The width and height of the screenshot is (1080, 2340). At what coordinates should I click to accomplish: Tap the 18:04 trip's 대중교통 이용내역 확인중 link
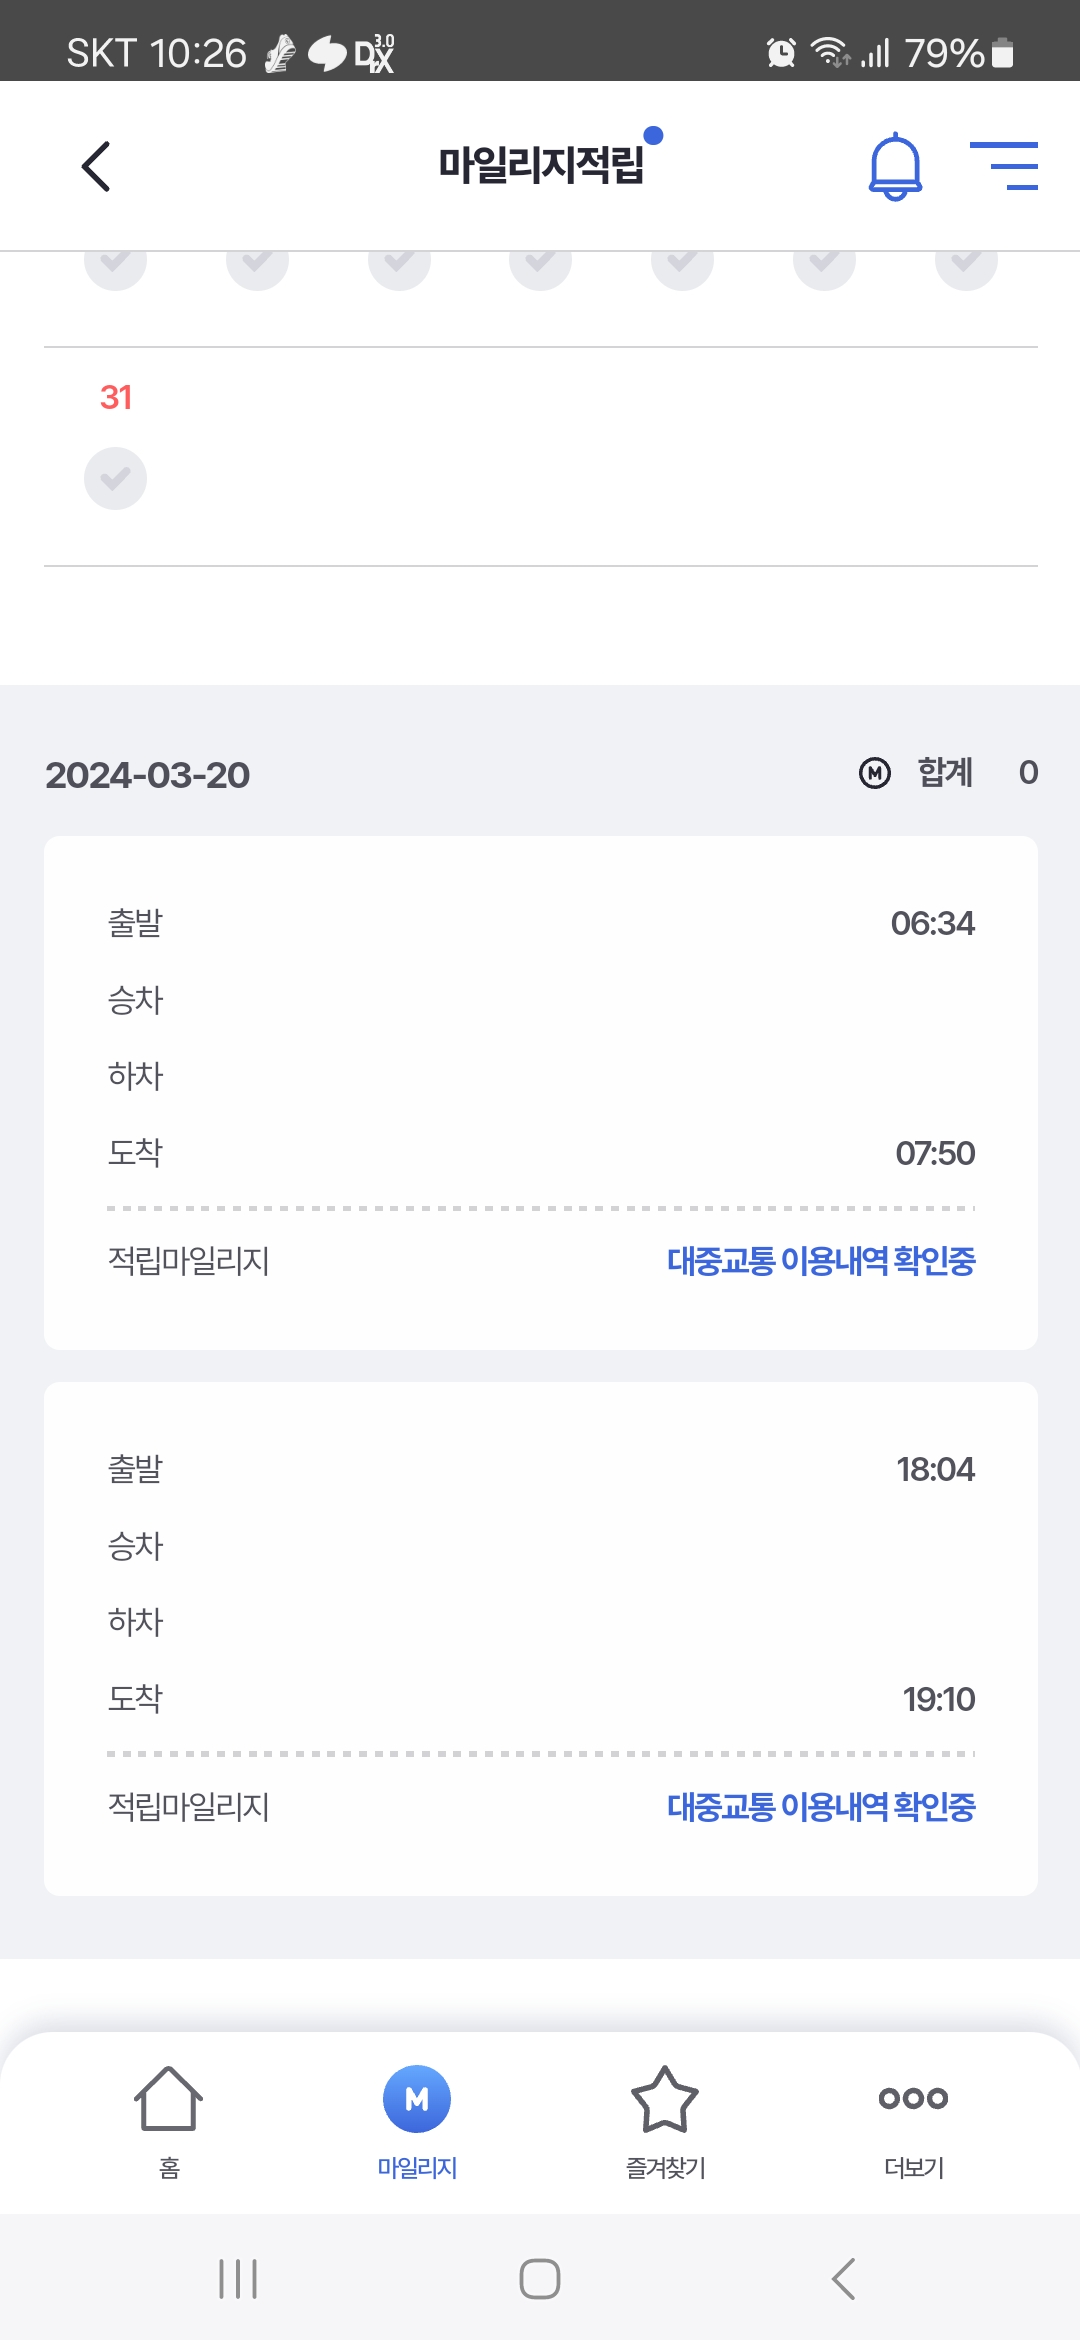[820, 1807]
